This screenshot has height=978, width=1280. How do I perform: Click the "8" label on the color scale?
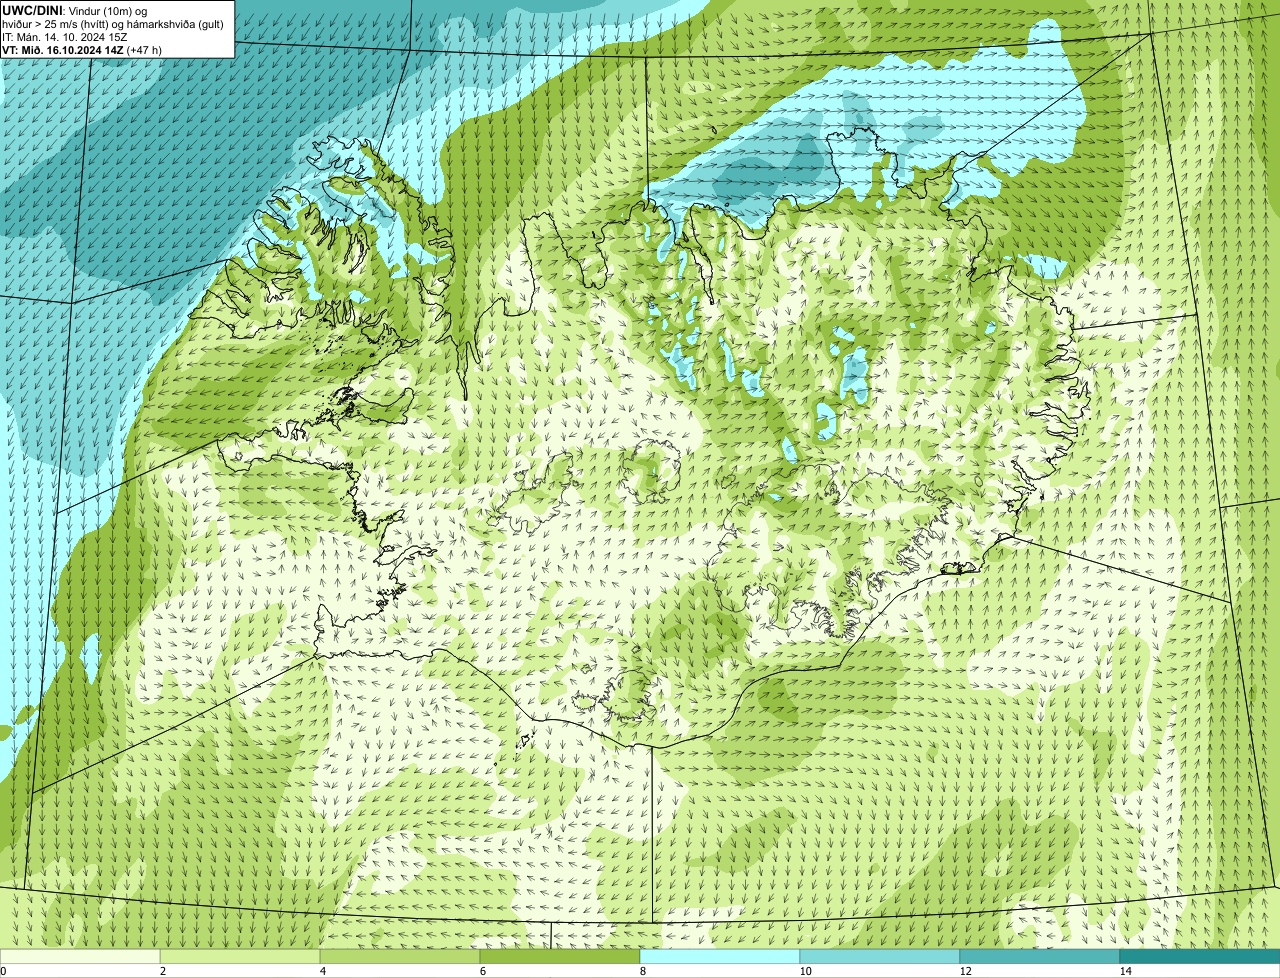point(642,971)
